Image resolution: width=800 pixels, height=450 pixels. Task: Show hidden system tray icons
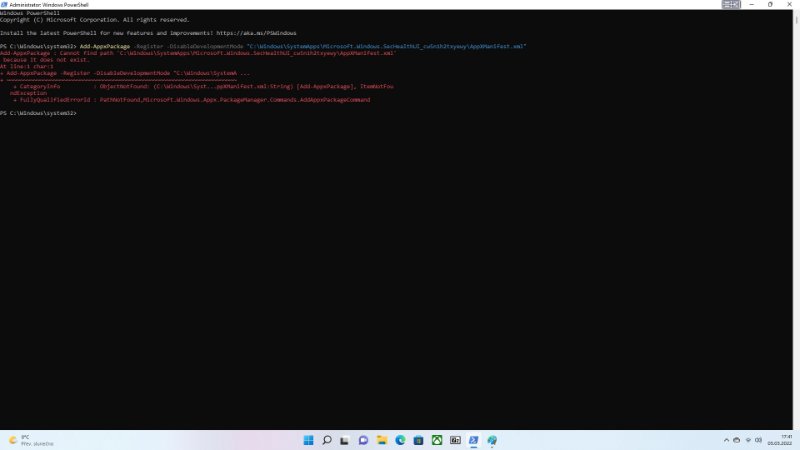[726, 440]
